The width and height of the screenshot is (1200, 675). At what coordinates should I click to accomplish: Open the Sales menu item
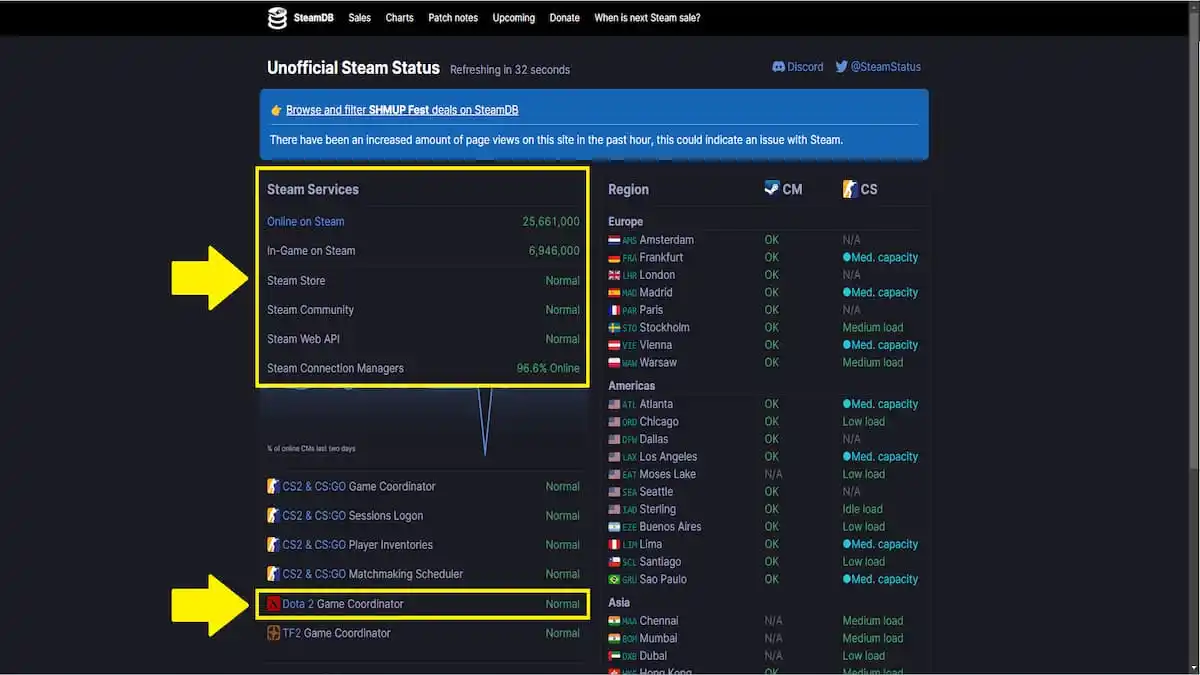pos(359,18)
